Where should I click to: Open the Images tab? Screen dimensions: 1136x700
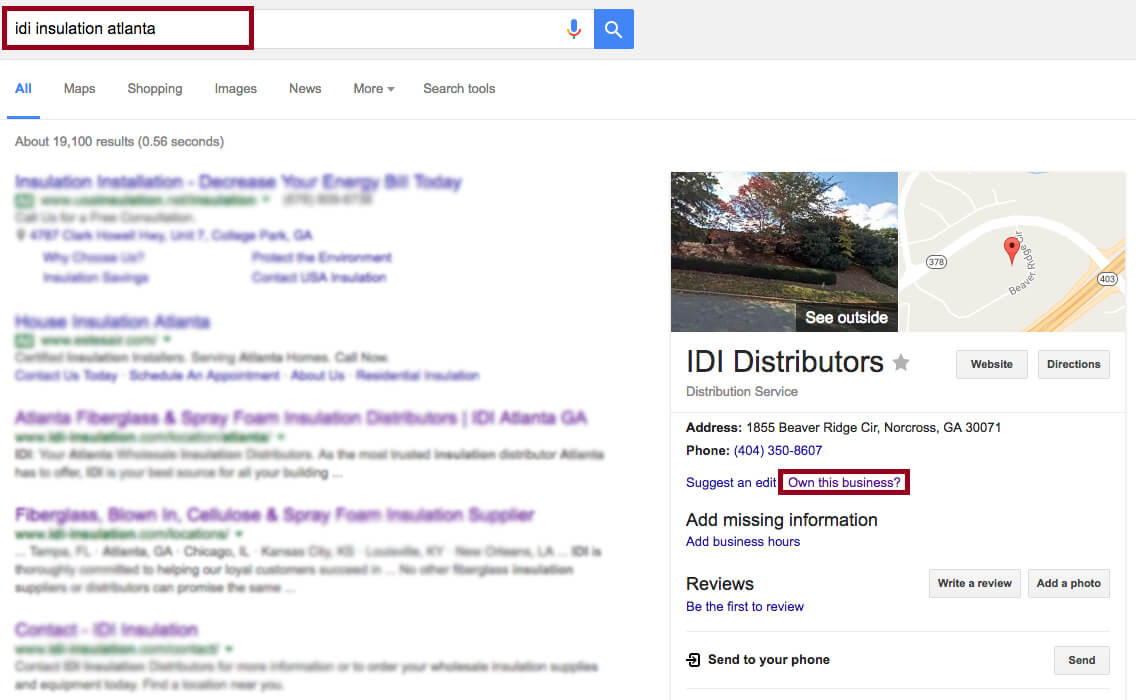(235, 88)
